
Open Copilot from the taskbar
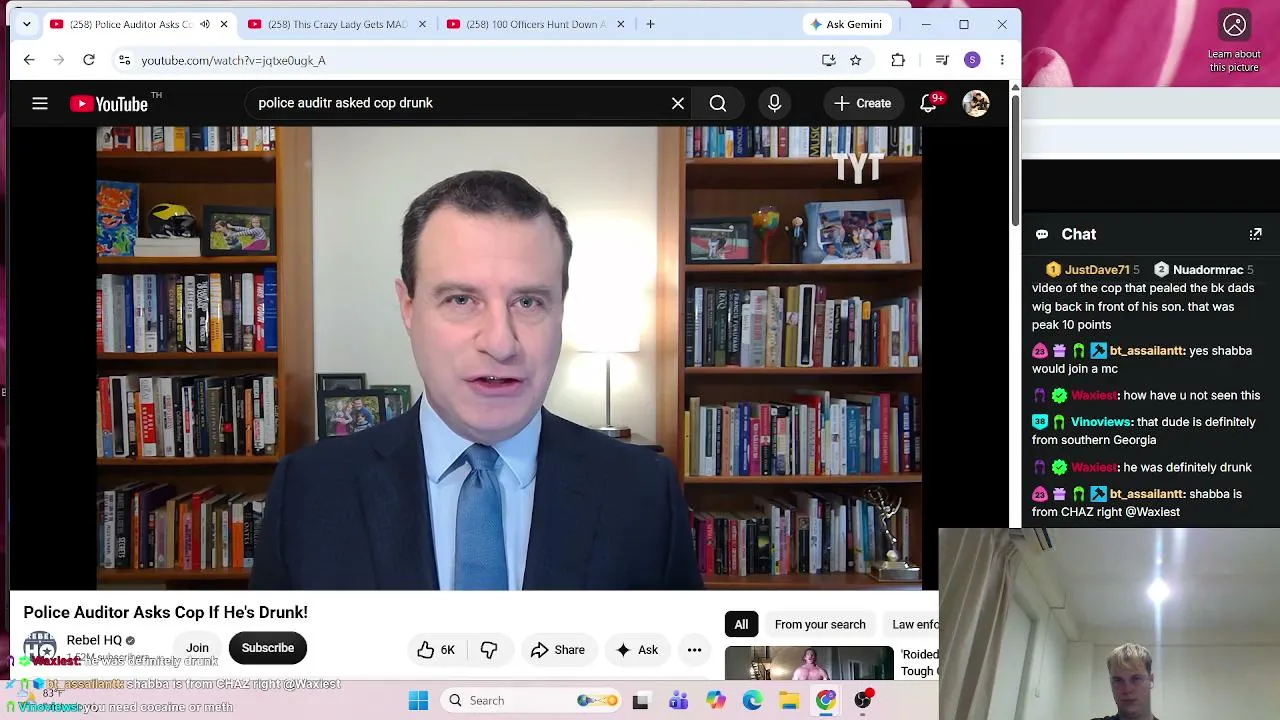click(x=715, y=700)
